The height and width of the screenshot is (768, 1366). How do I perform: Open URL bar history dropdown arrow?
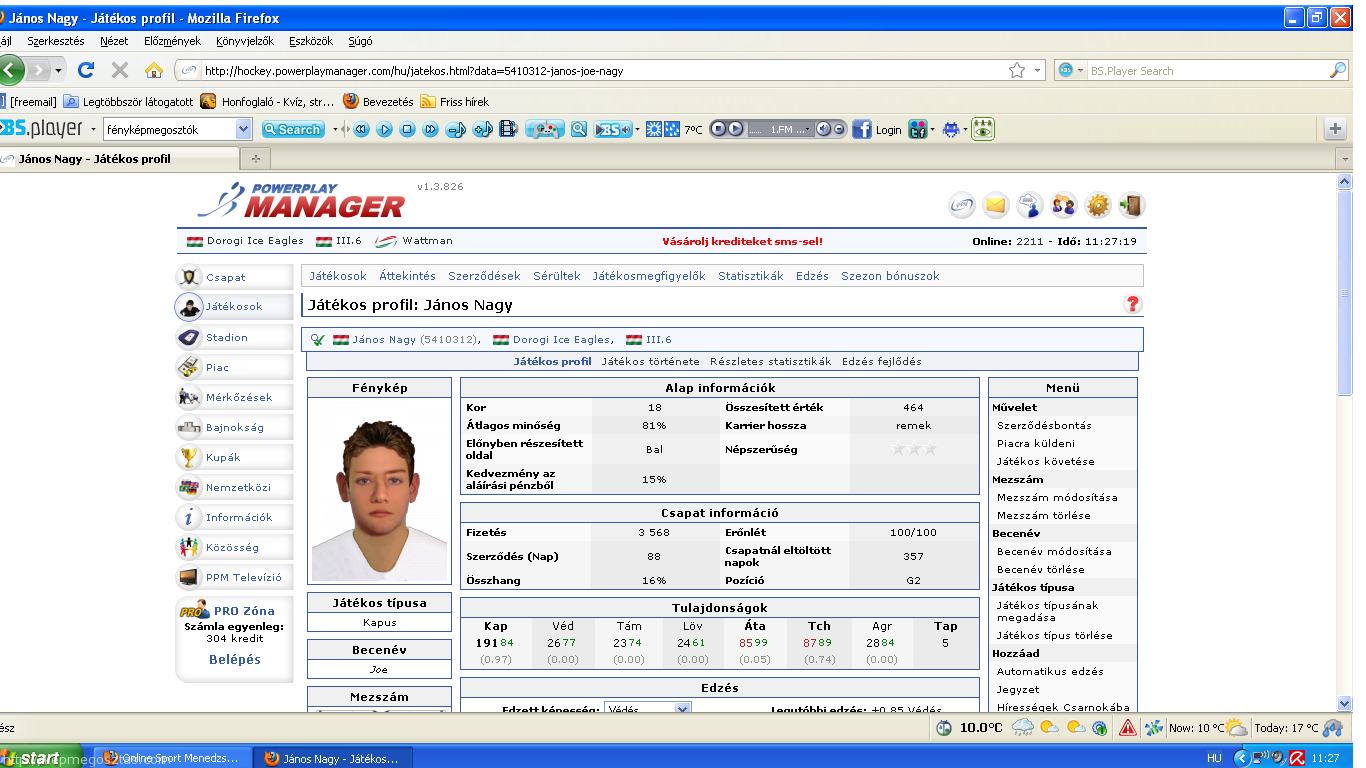[1037, 70]
